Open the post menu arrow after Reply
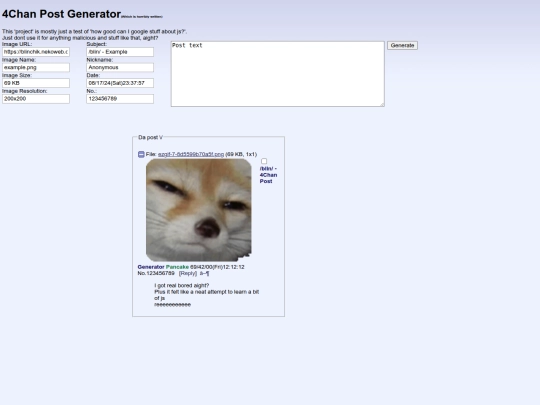 coord(204,273)
